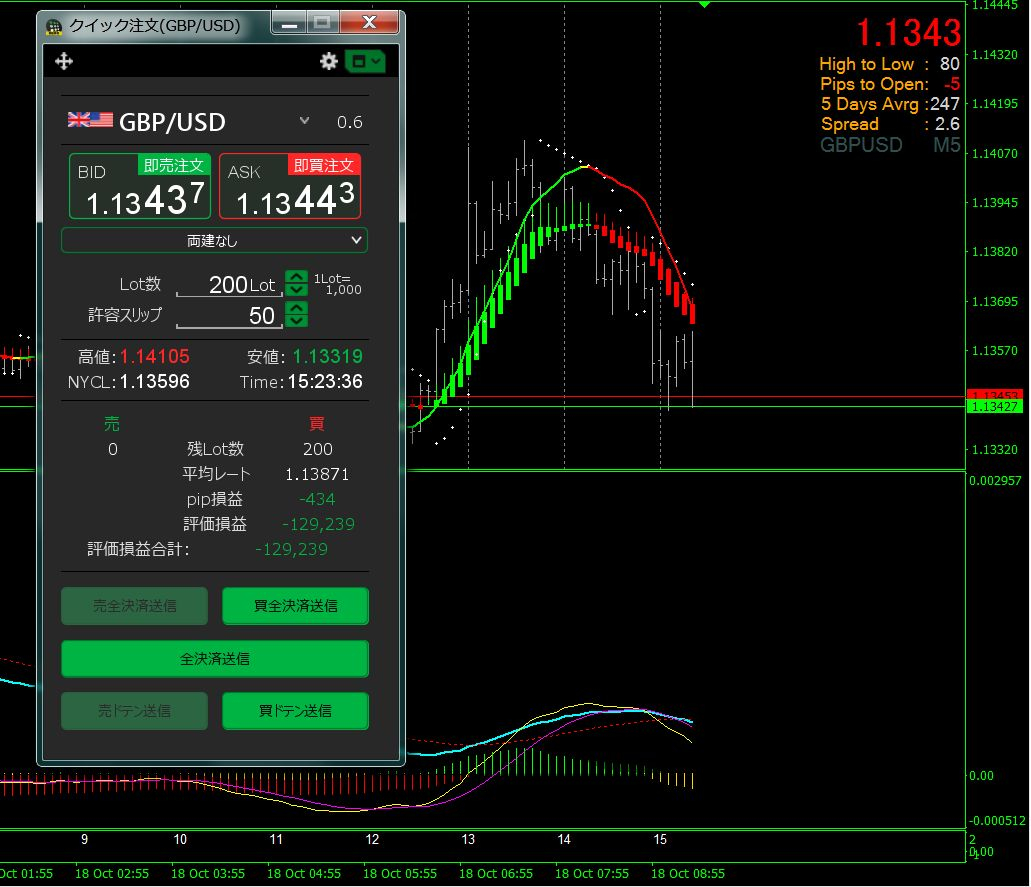Increase 許容スリップ with the up stepper
The width and height of the screenshot is (1031, 887).
(x=296, y=308)
